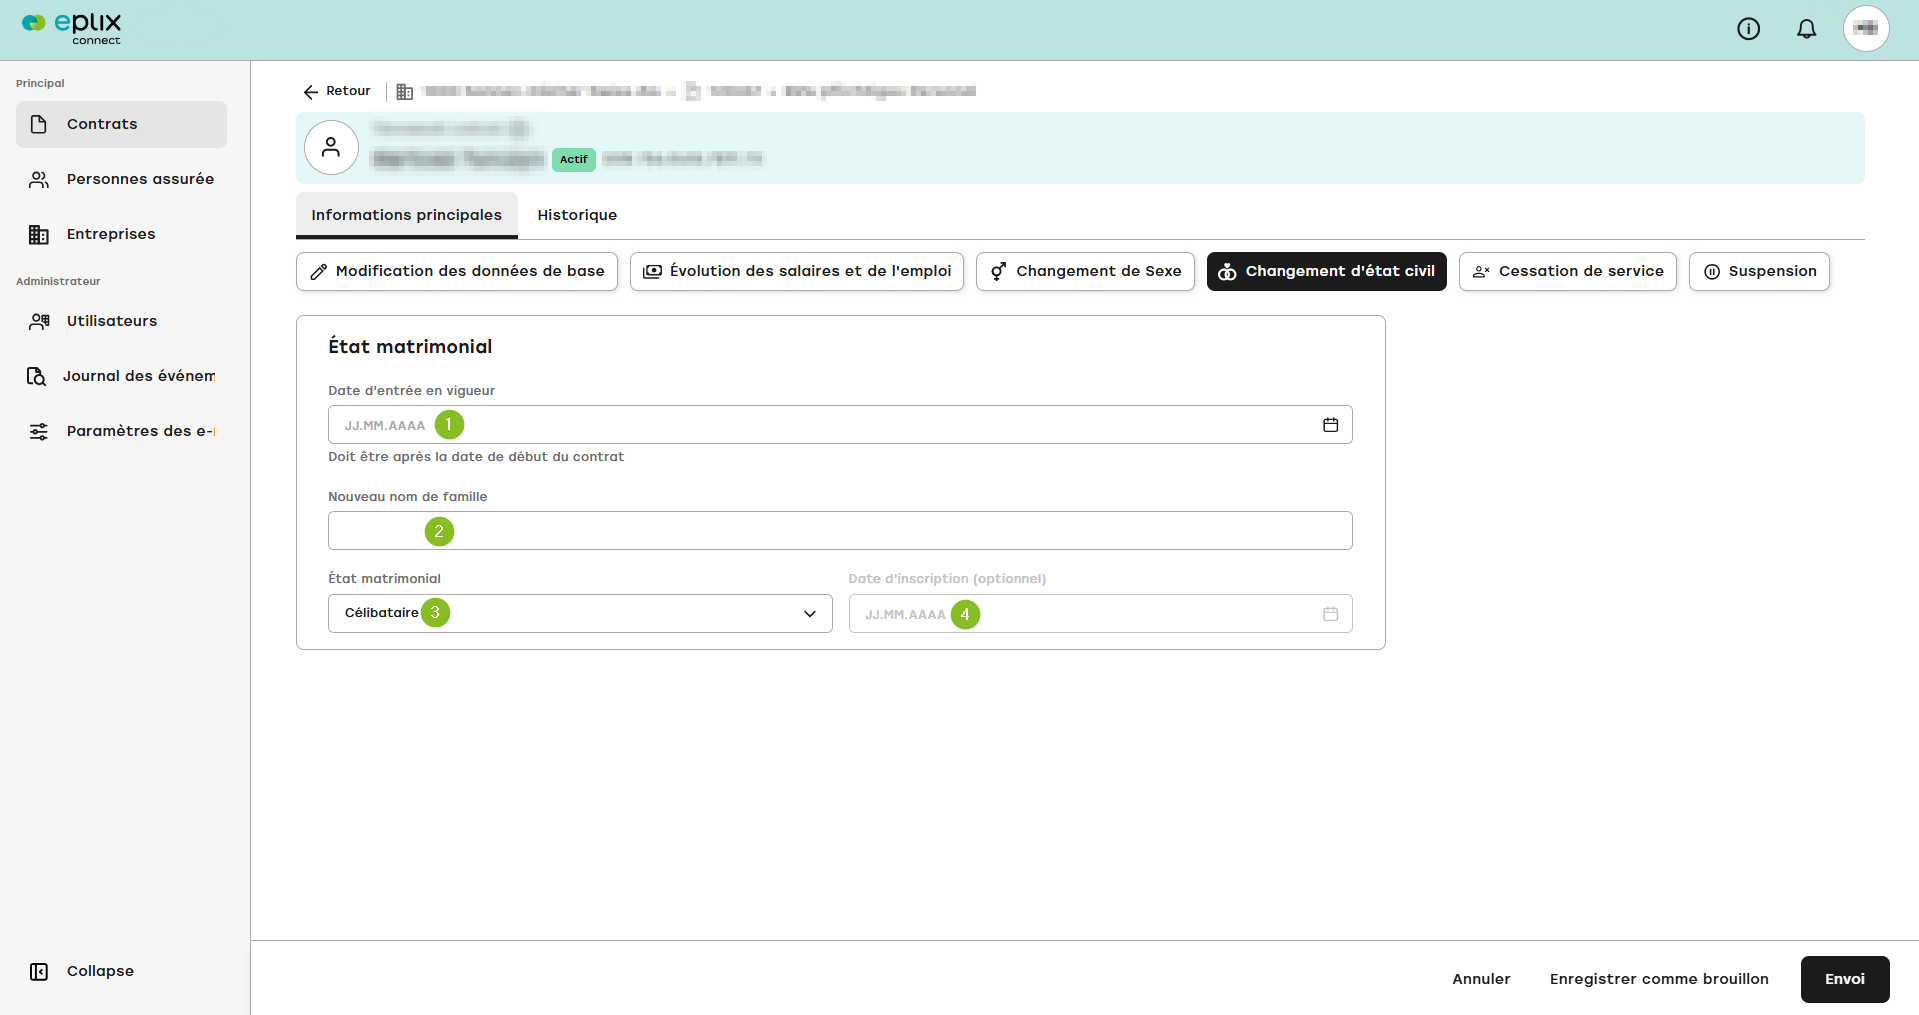The image size is (1919, 1015).
Task: Select Cessation de service
Action: point(1568,271)
